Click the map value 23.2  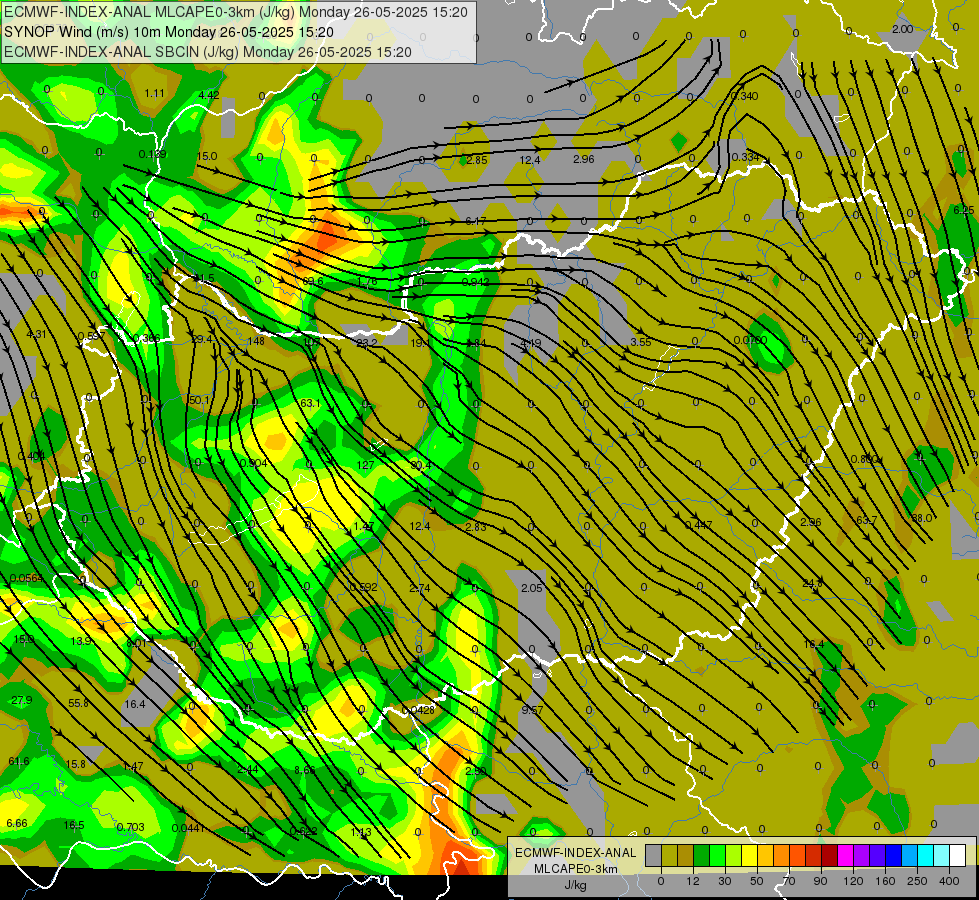pyautogui.click(x=367, y=343)
